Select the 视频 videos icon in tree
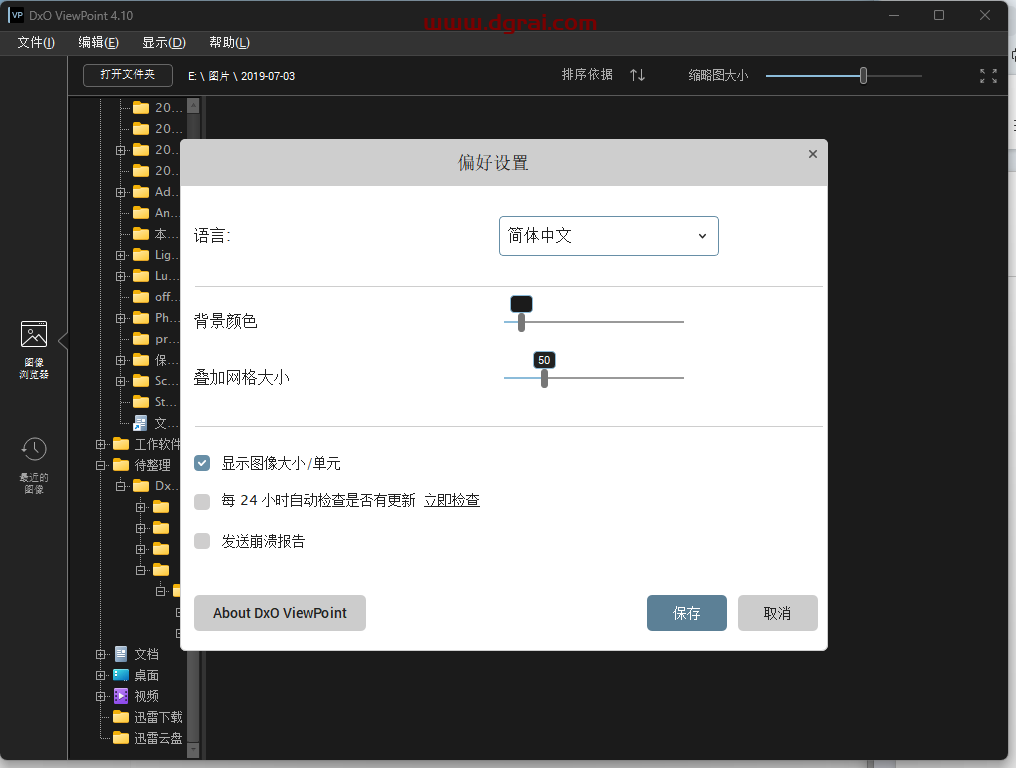This screenshot has width=1016, height=768. point(121,696)
